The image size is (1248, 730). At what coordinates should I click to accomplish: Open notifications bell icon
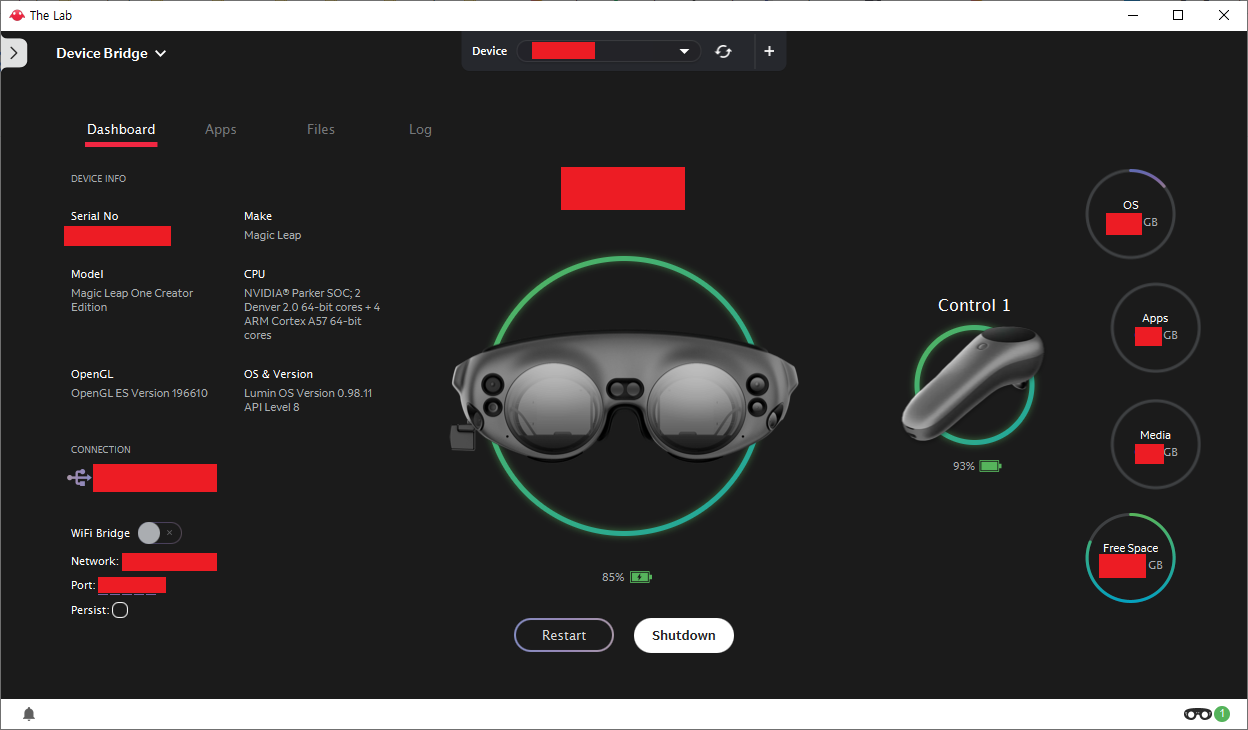[x=29, y=714]
